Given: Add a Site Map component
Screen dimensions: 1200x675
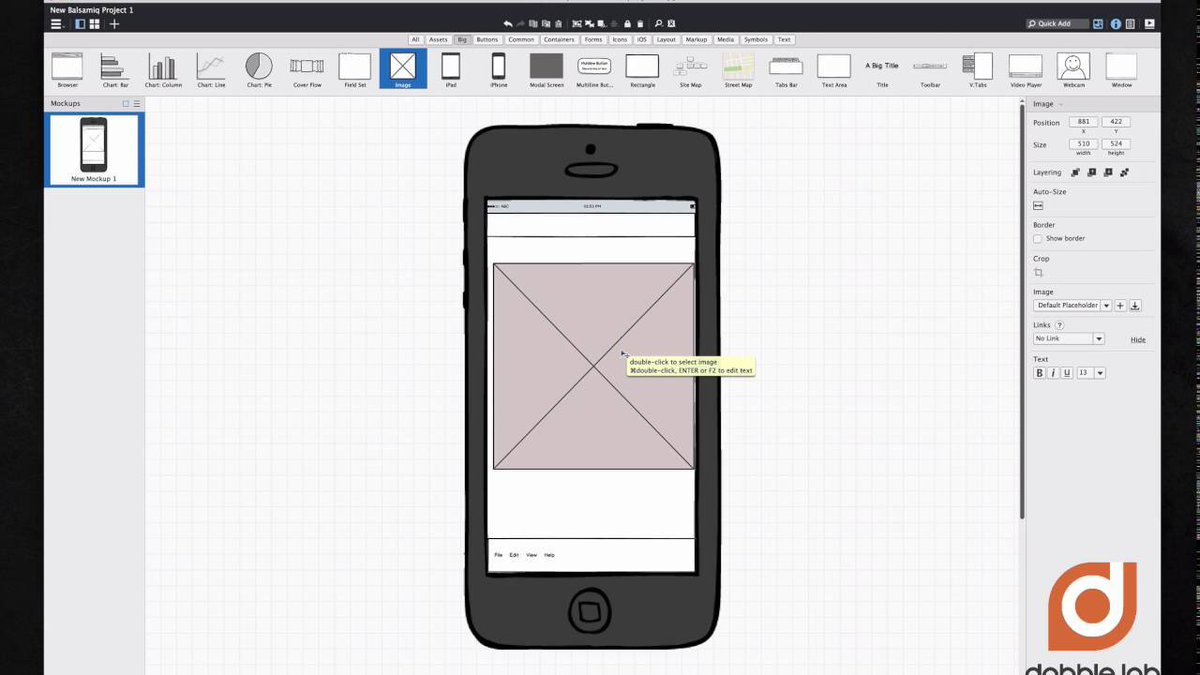Looking at the screenshot, I should coord(691,70).
